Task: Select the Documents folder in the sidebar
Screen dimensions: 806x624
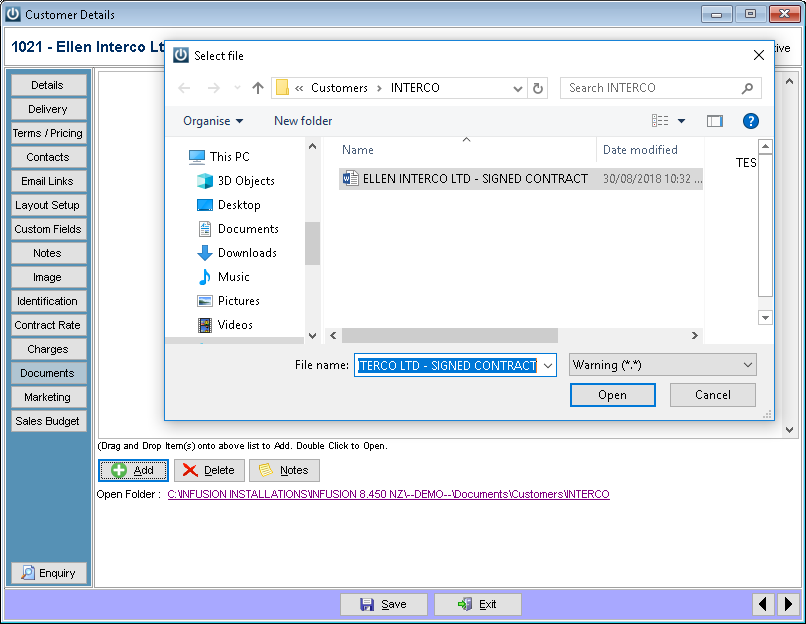Action: [247, 228]
